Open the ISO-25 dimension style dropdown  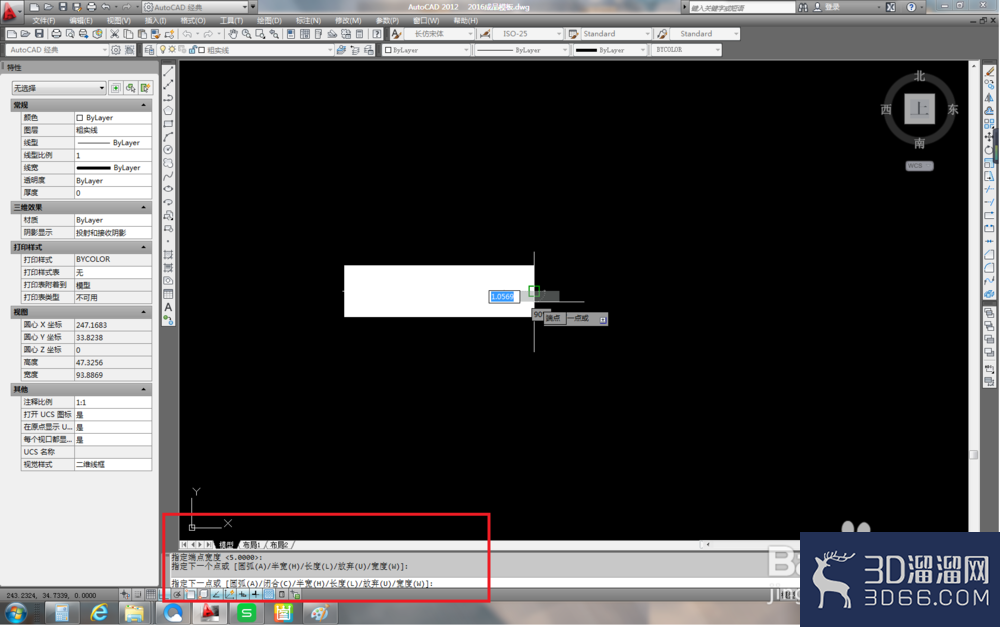527,34
